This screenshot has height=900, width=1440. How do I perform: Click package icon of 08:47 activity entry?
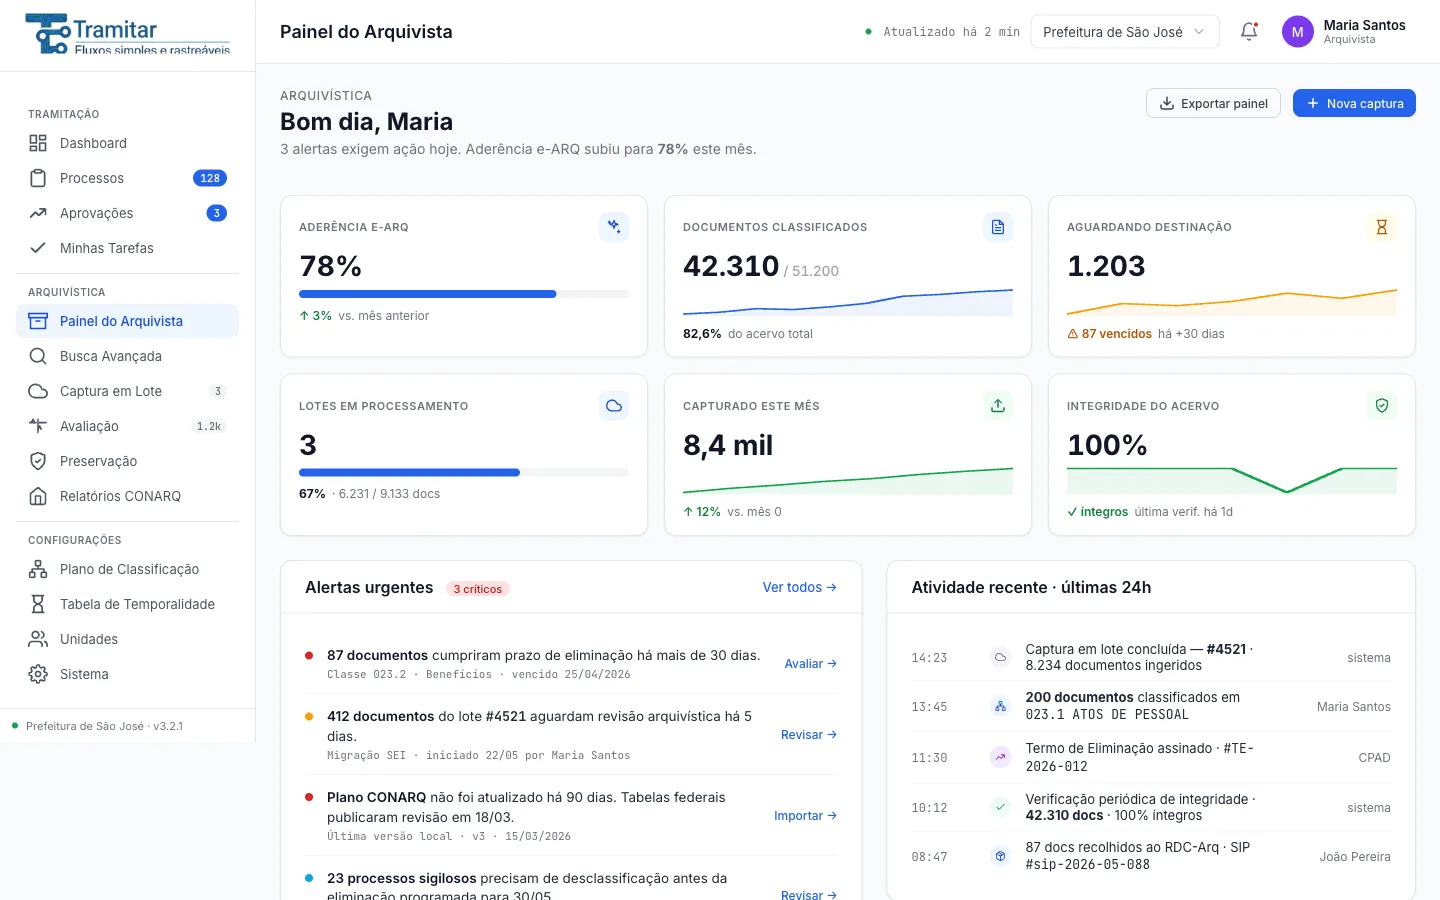click(x=1000, y=856)
